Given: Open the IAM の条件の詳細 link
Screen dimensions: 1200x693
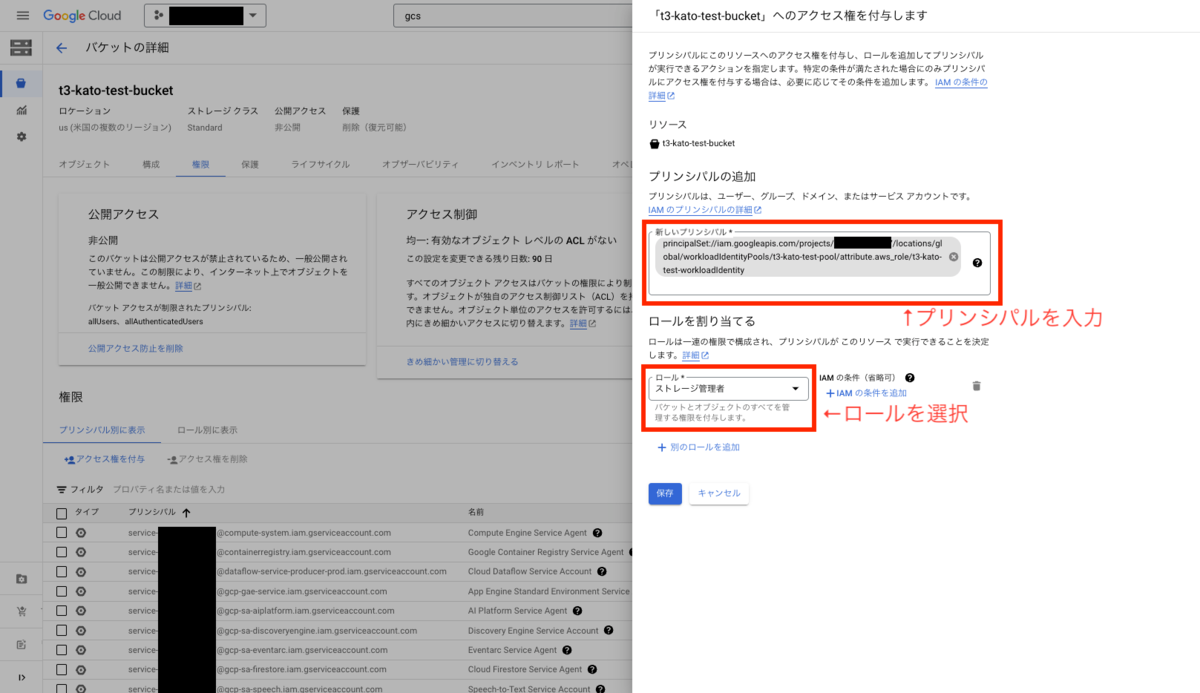Looking at the screenshot, I should [x=817, y=89].
